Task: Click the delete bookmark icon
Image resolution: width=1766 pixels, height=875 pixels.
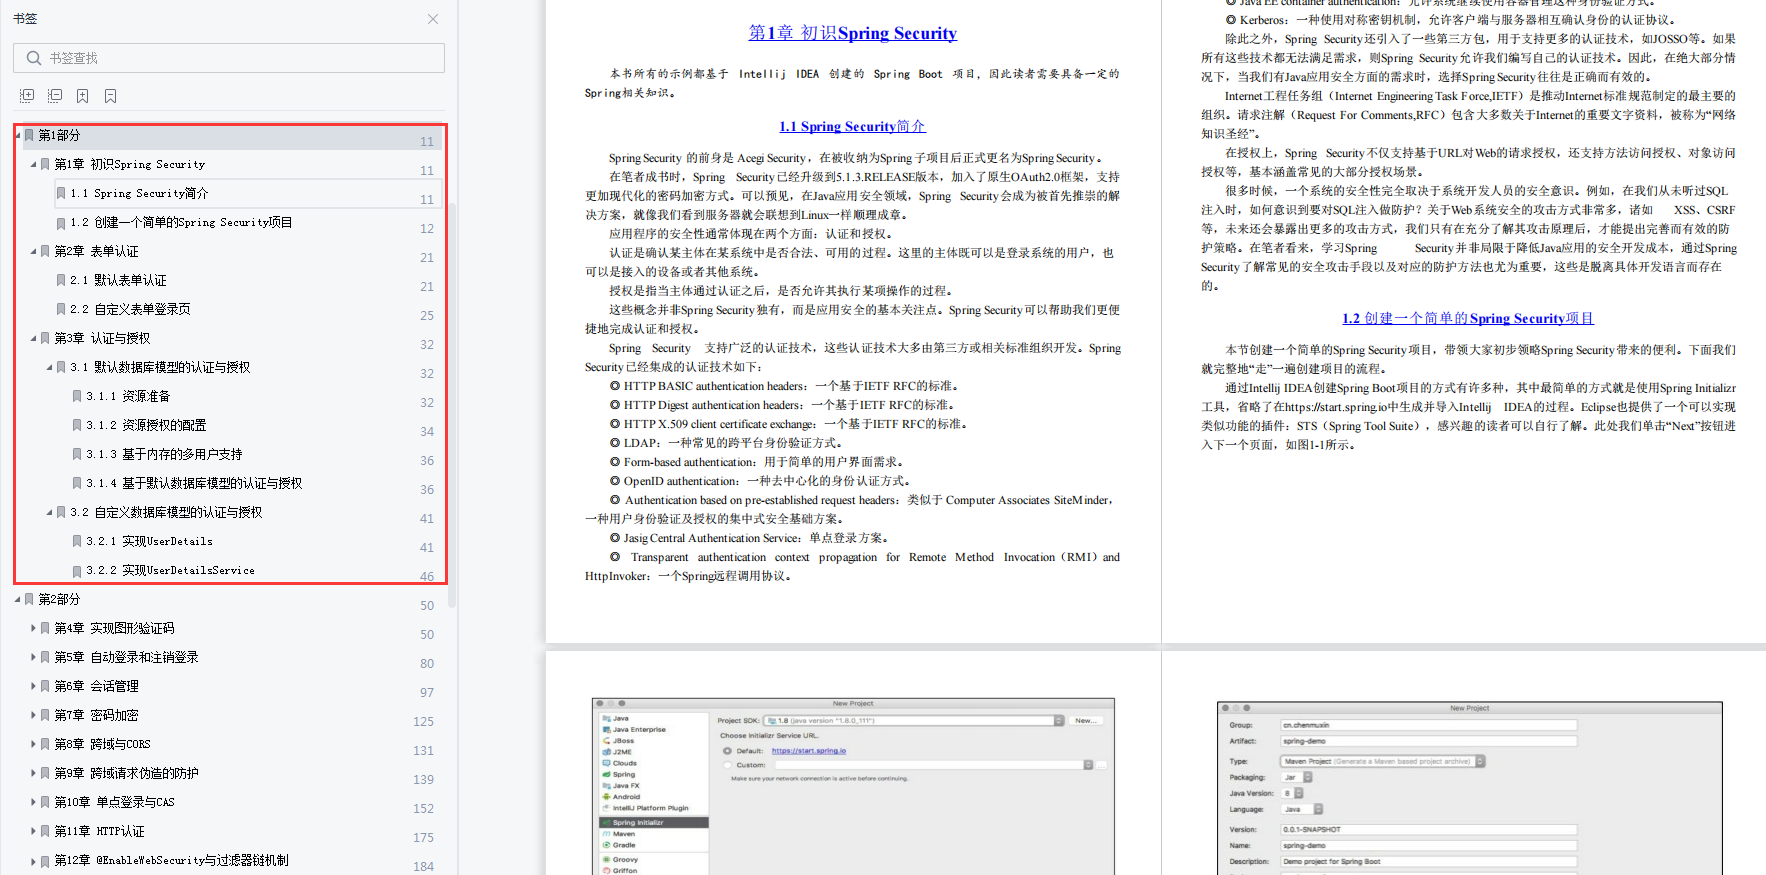Action: pos(111,96)
